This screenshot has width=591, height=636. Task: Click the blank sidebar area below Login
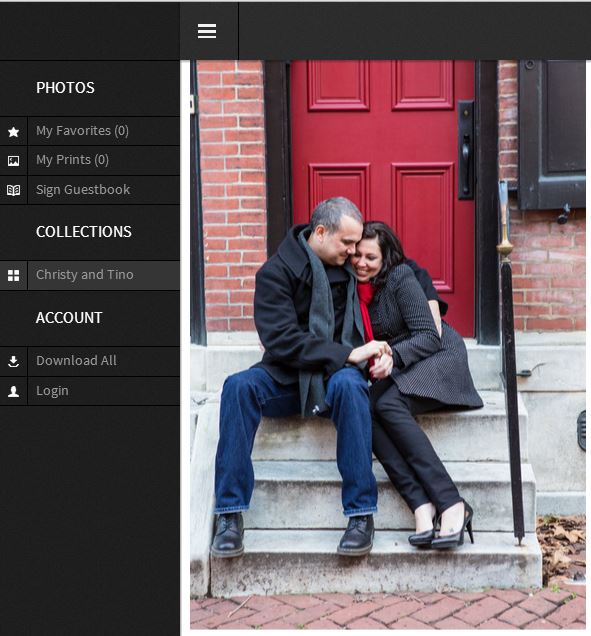90,521
